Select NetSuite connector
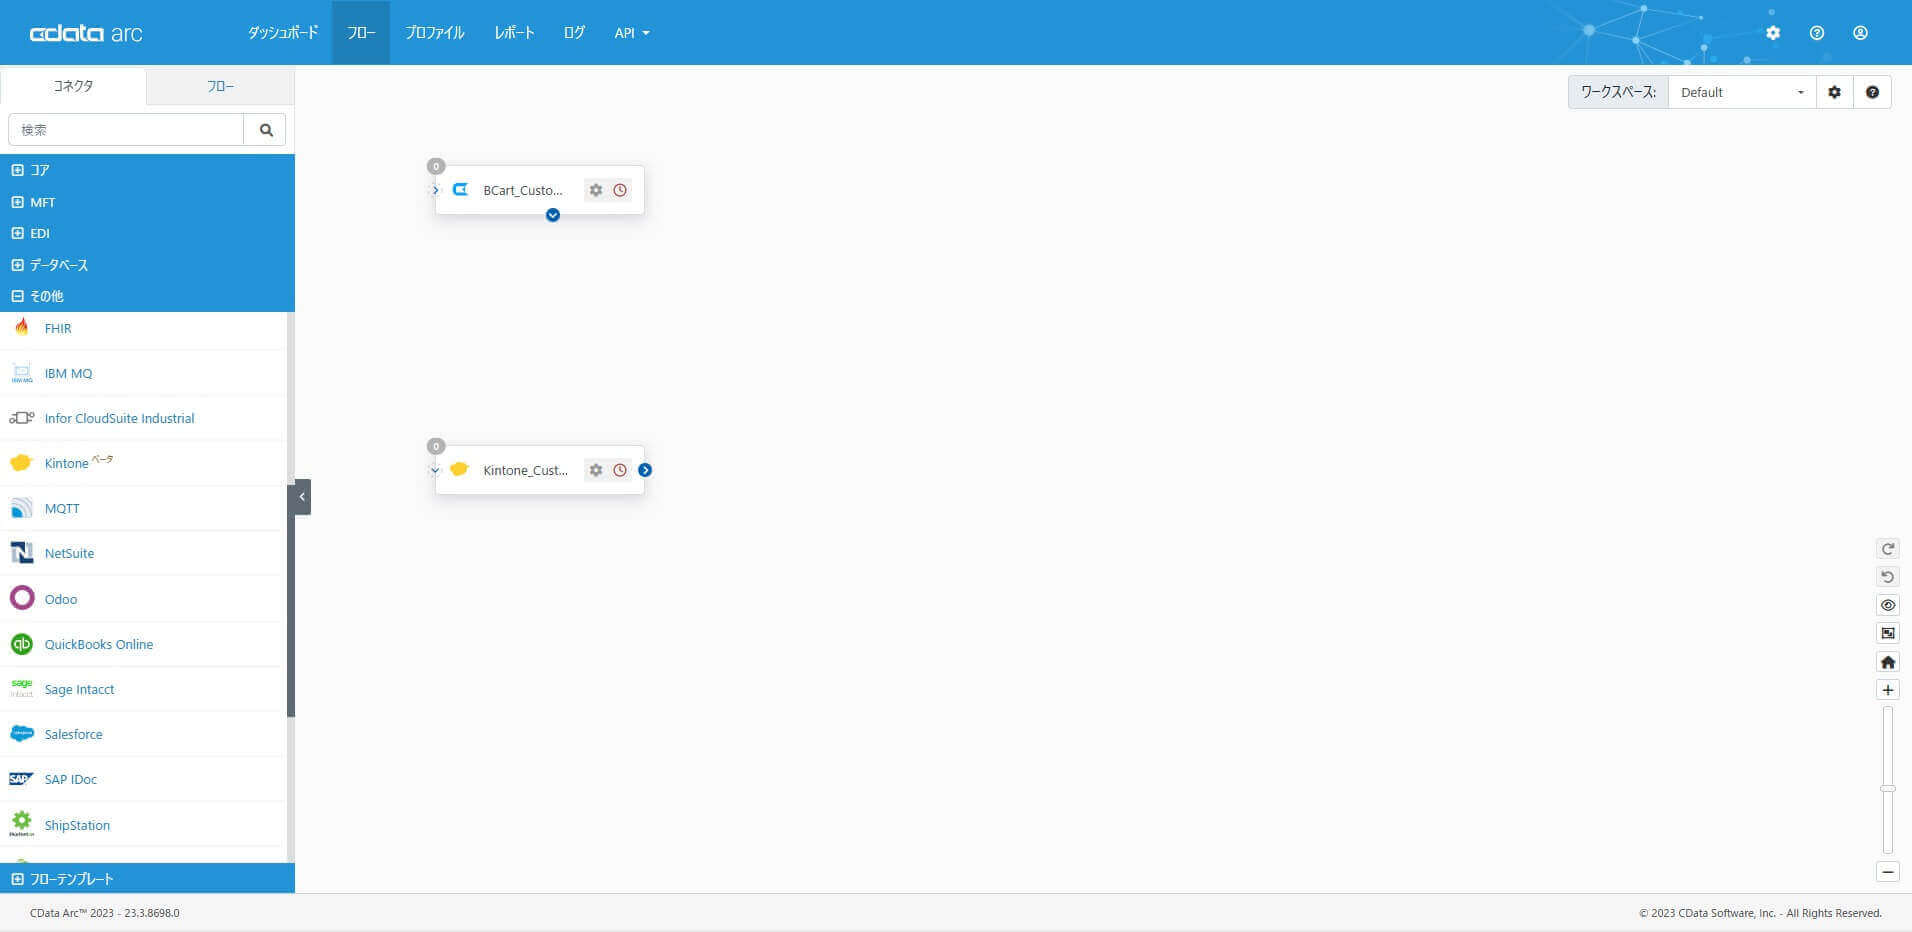The height and width of the screenshot is (932, 1912). [143, 553]
